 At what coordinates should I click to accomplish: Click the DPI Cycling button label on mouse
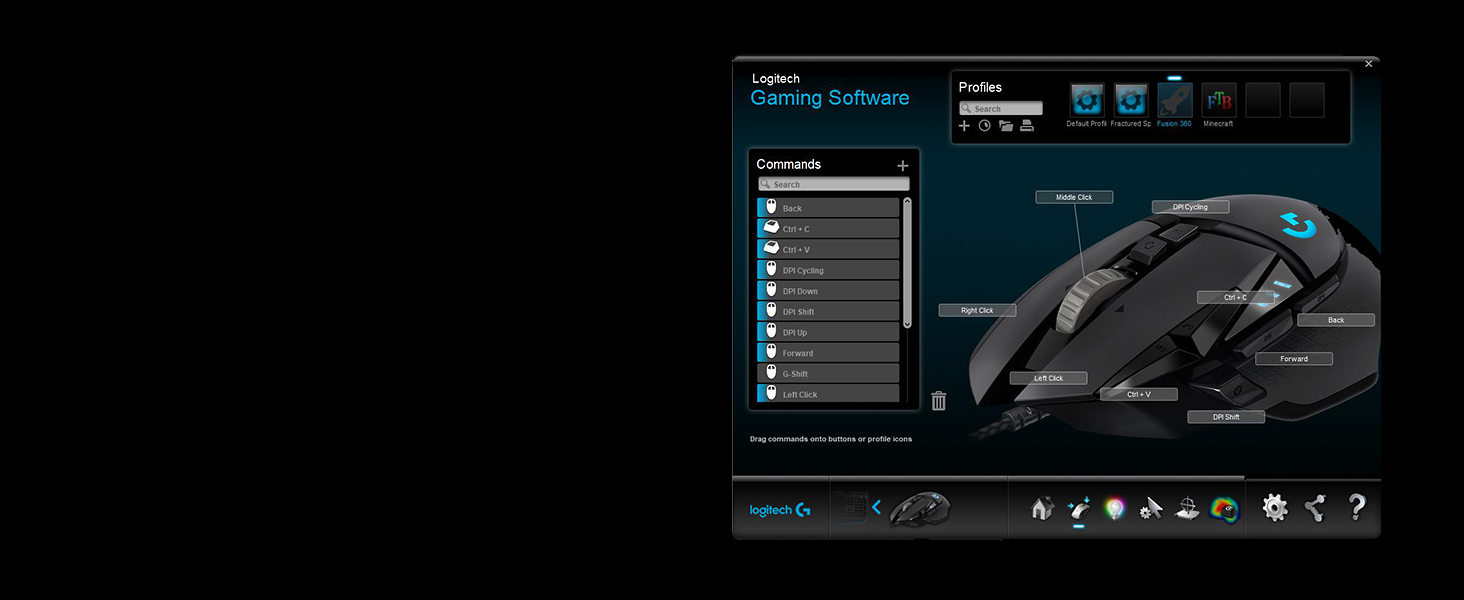pyautogui.click(x=1190, y=207)
